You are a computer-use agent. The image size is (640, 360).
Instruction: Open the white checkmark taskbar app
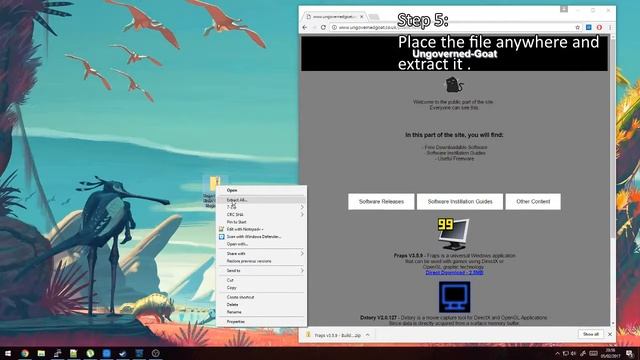coord(122,353)
